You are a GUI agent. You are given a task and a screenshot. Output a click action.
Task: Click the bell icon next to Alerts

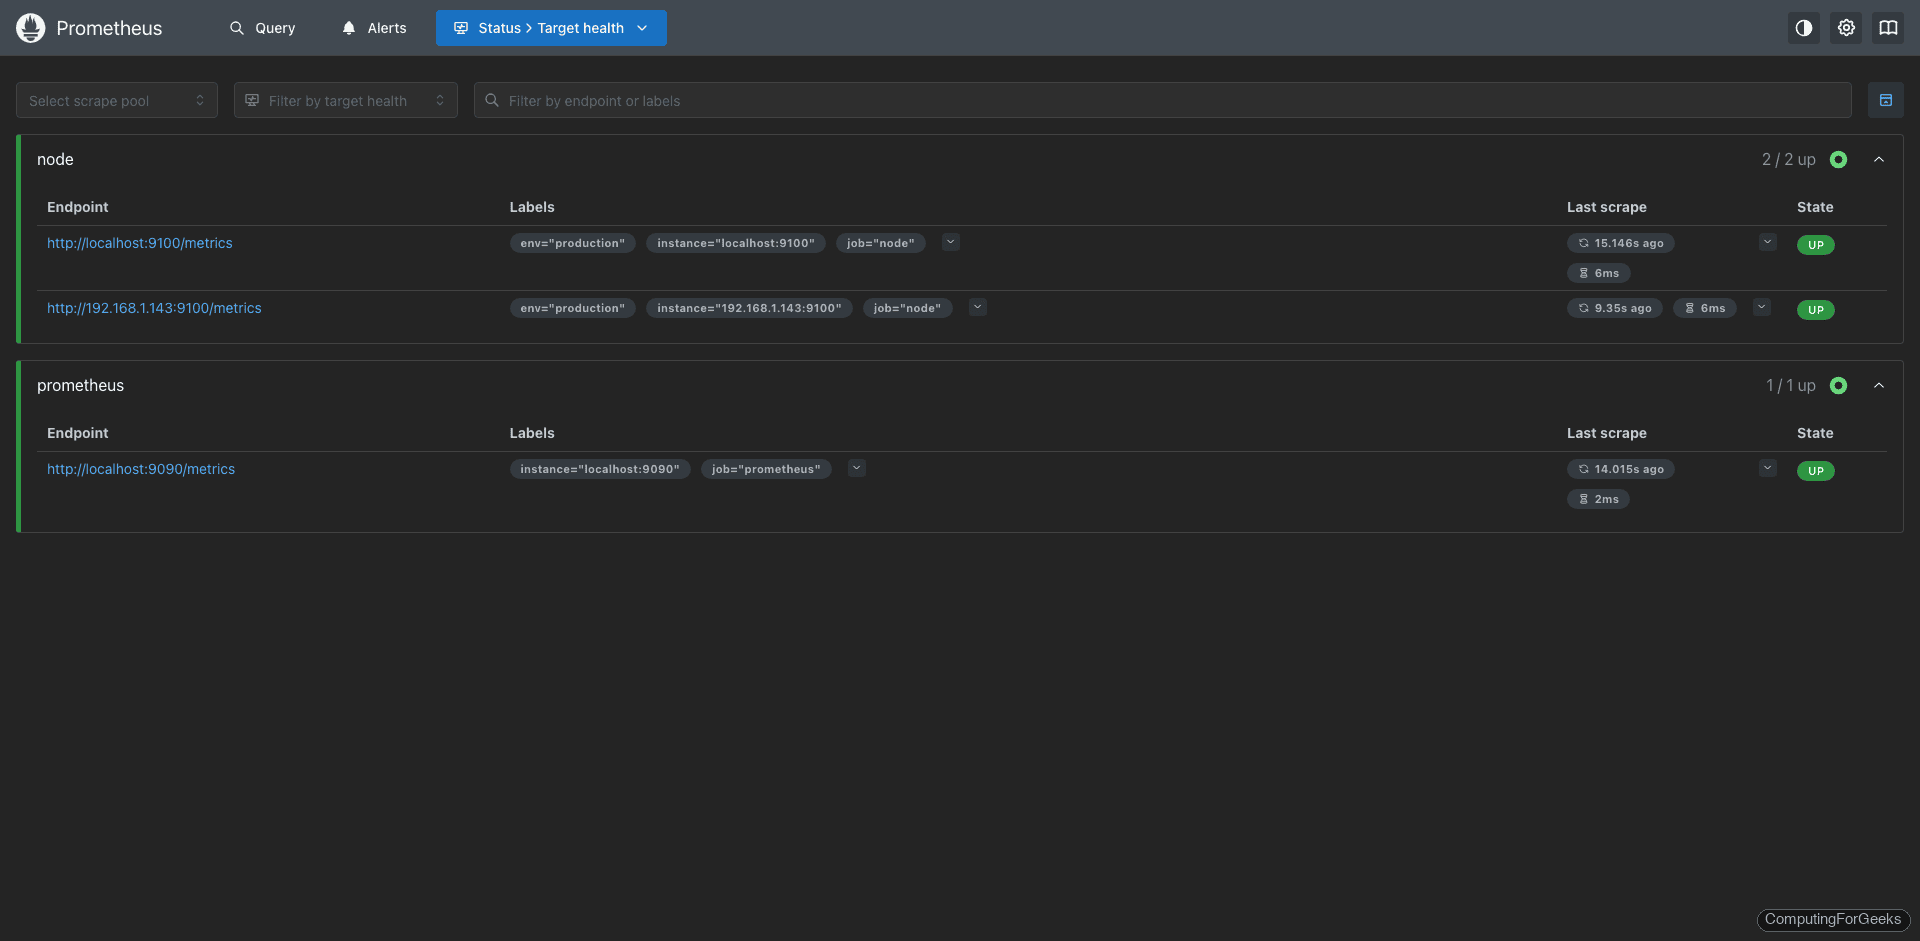point(348,27)
